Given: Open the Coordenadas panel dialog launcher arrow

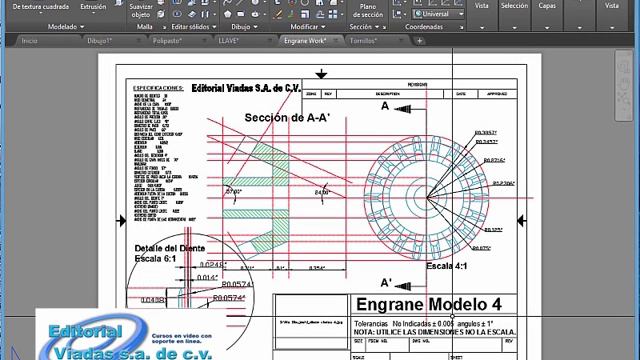Looking at the screenshot, I should [462, 28].
